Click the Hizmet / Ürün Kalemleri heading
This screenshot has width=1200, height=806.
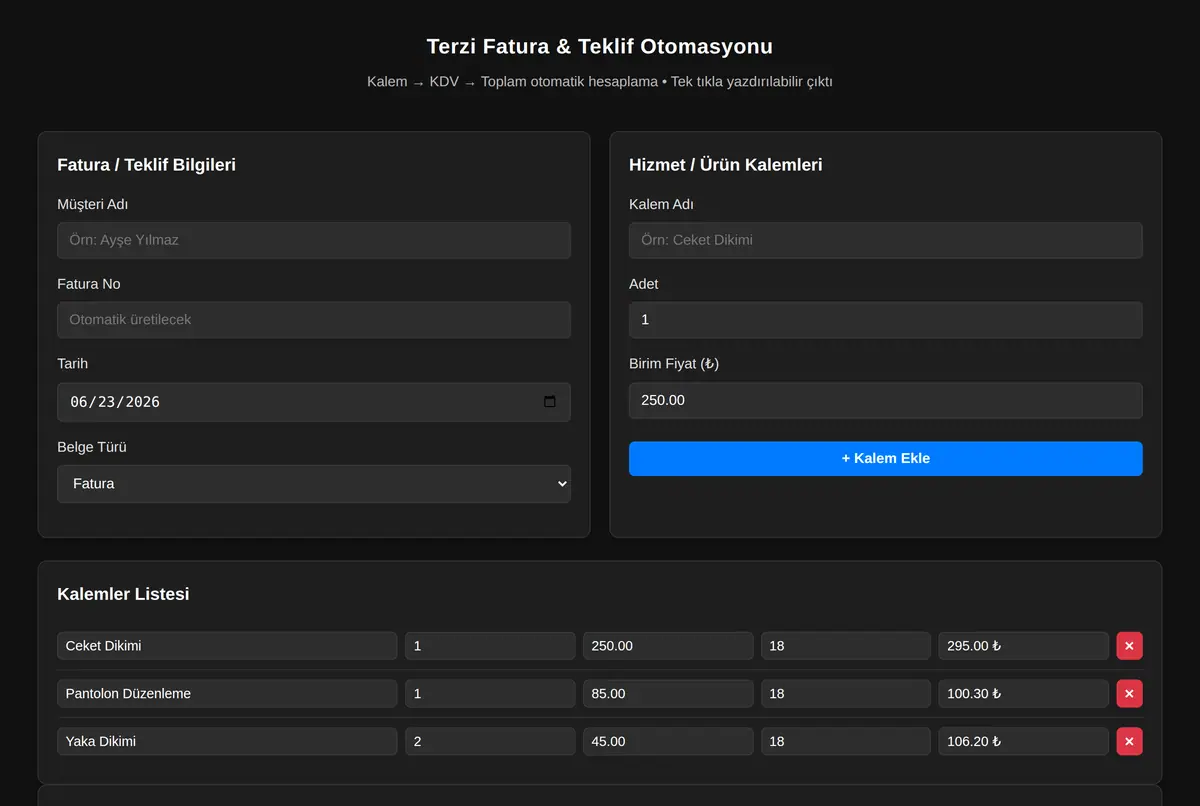pos(726,165)
